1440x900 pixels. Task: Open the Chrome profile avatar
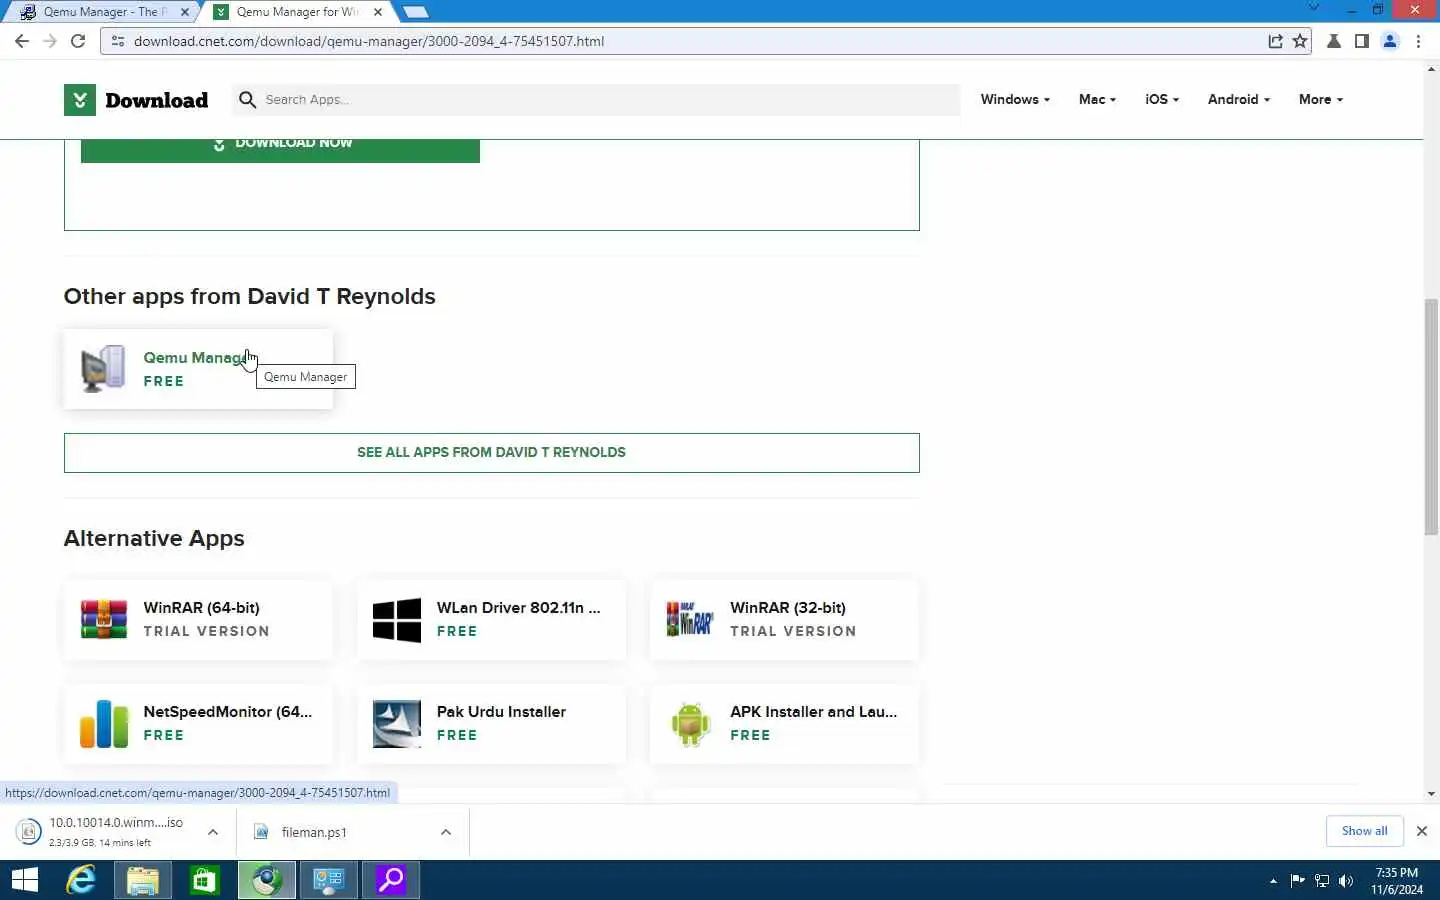(1390, 41)
